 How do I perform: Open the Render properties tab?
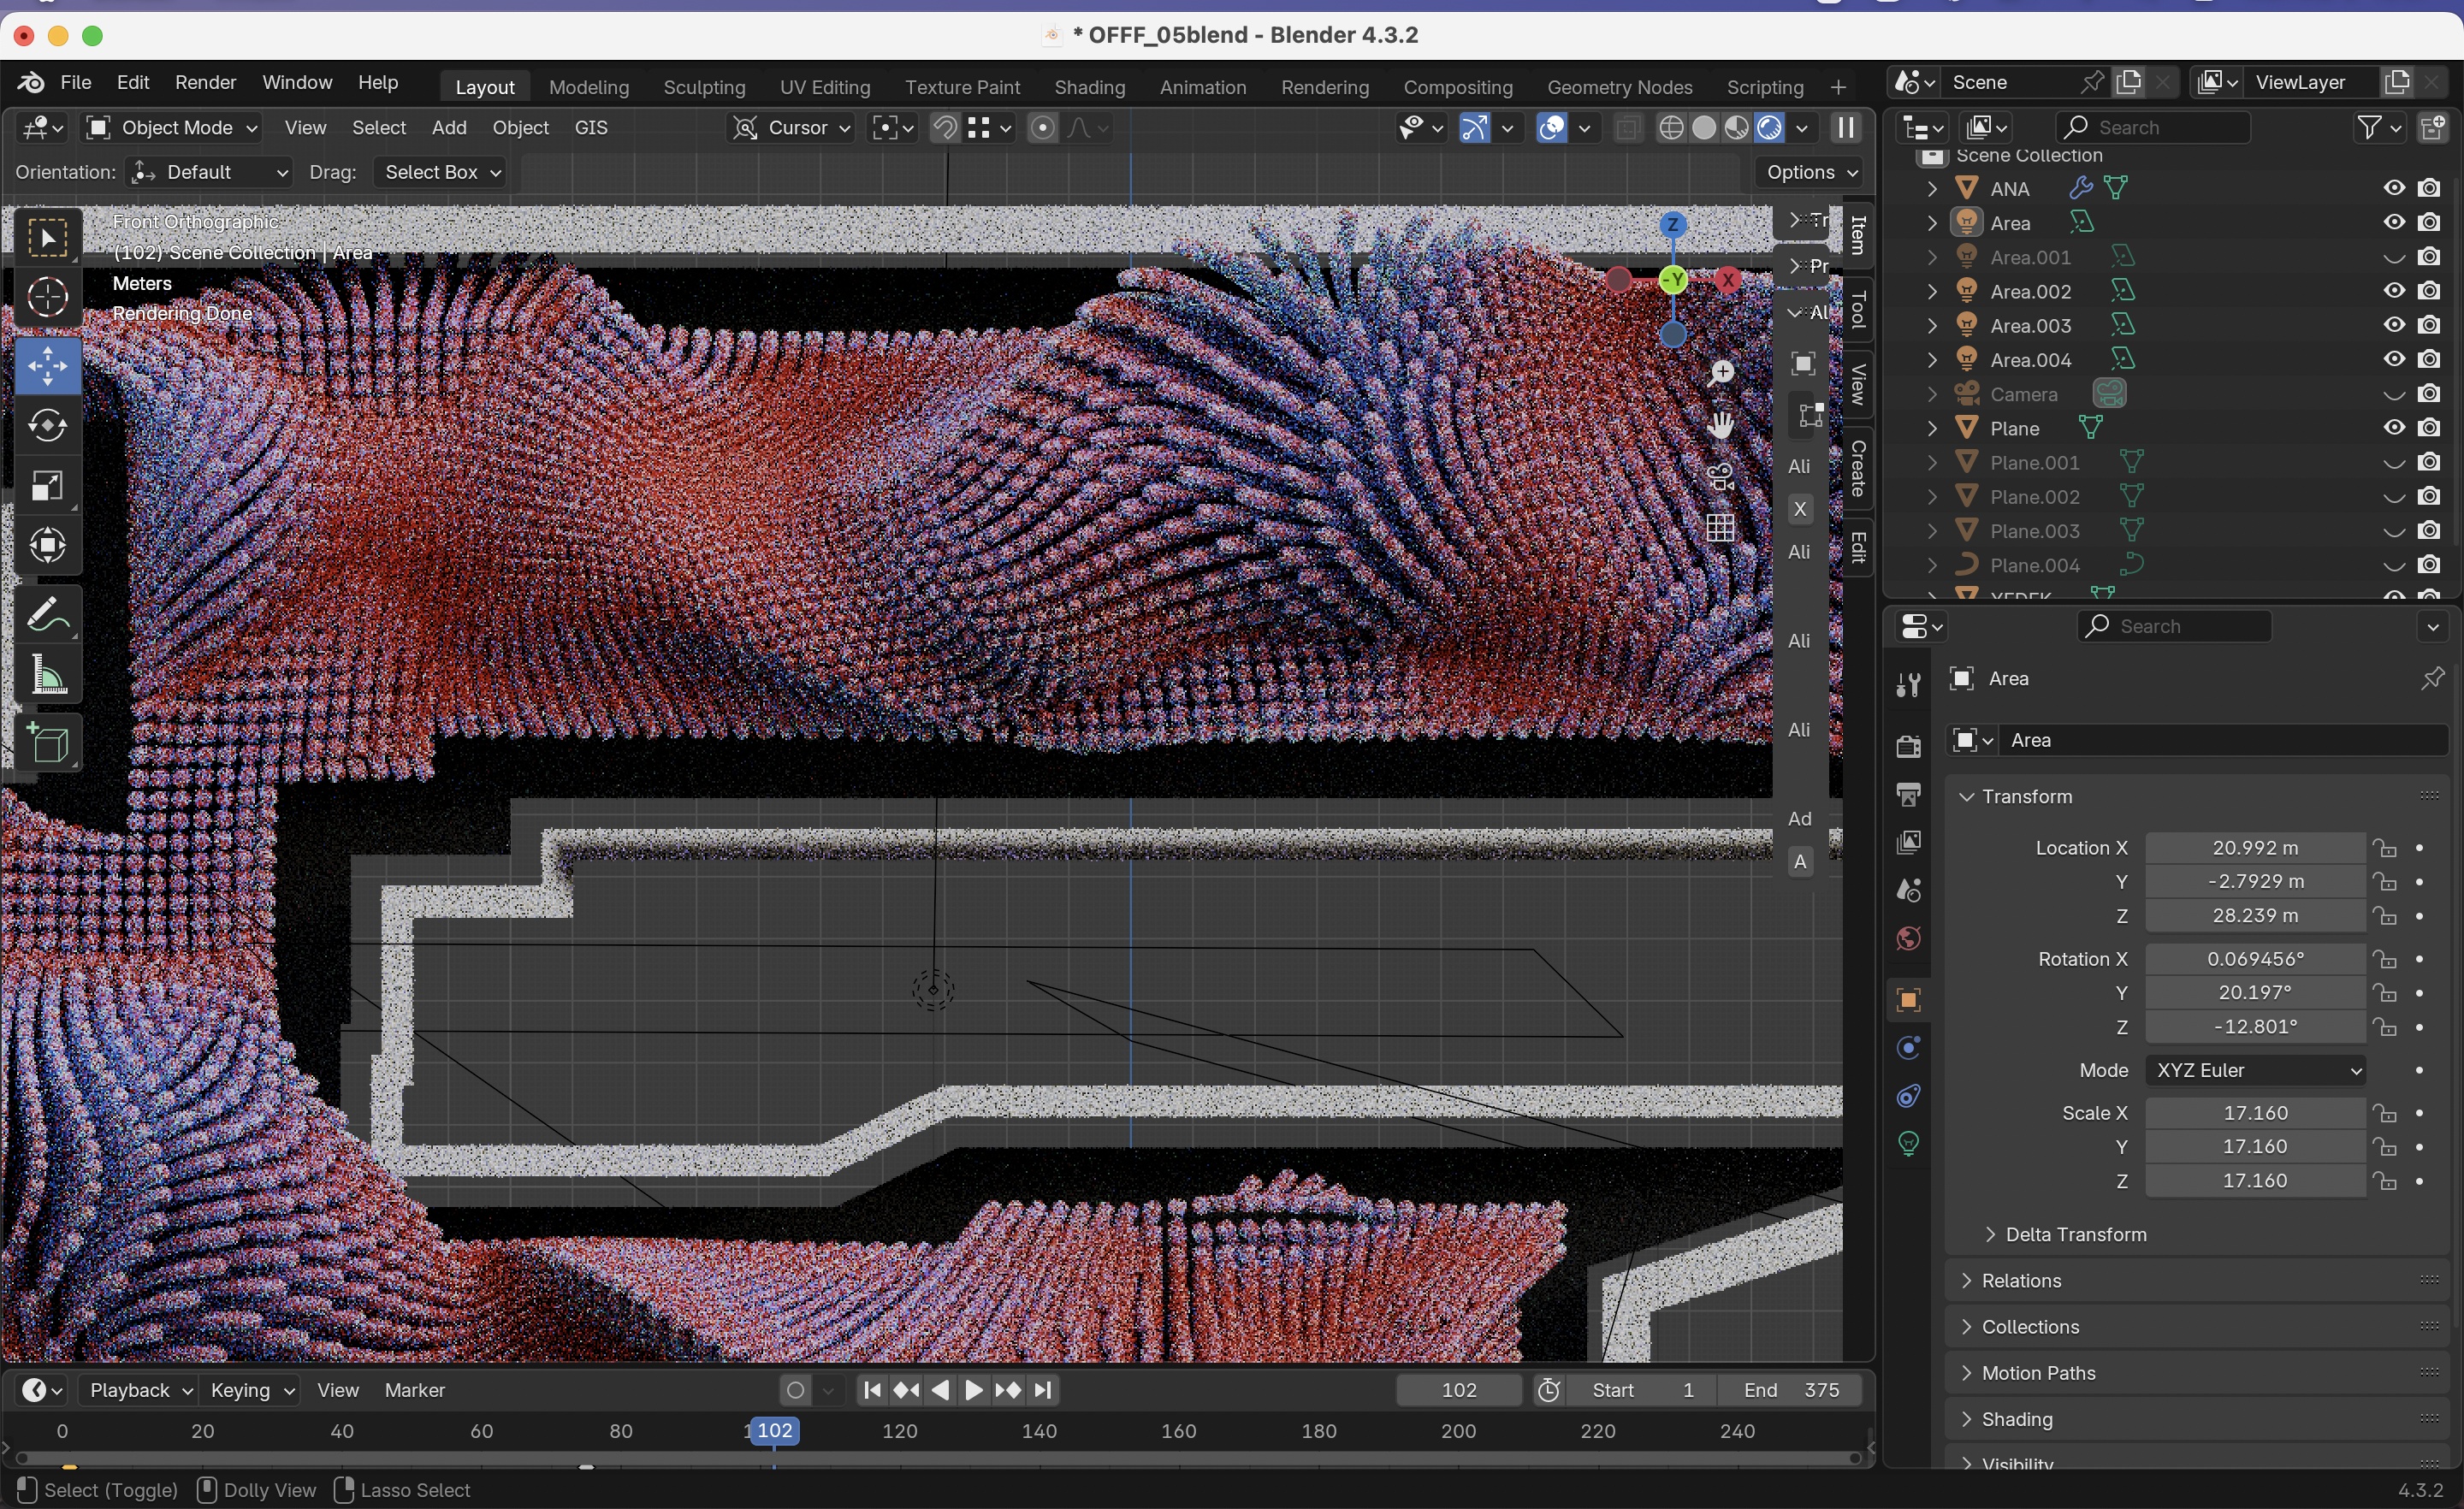1908,746
